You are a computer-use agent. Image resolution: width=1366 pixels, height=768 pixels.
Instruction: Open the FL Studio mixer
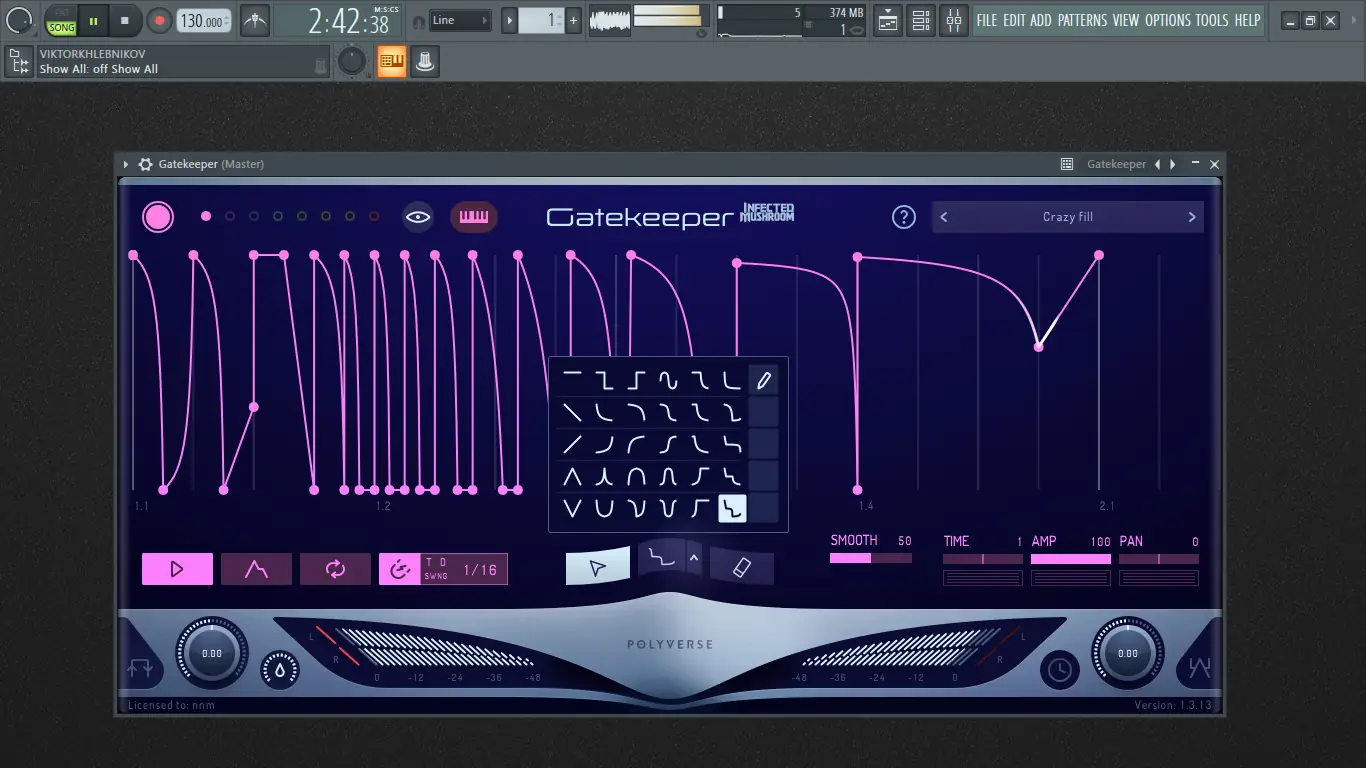click(954, 20)
